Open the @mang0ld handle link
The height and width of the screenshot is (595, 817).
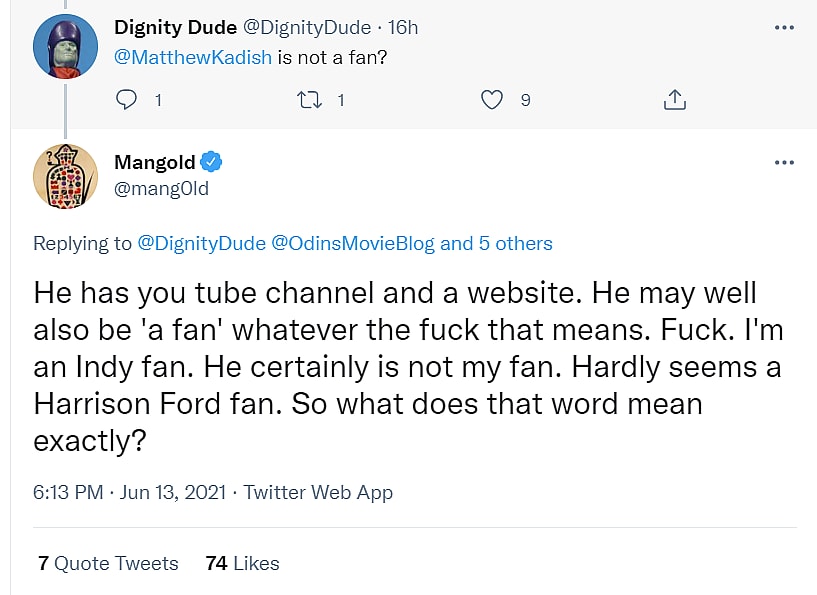tap(162, 188)
